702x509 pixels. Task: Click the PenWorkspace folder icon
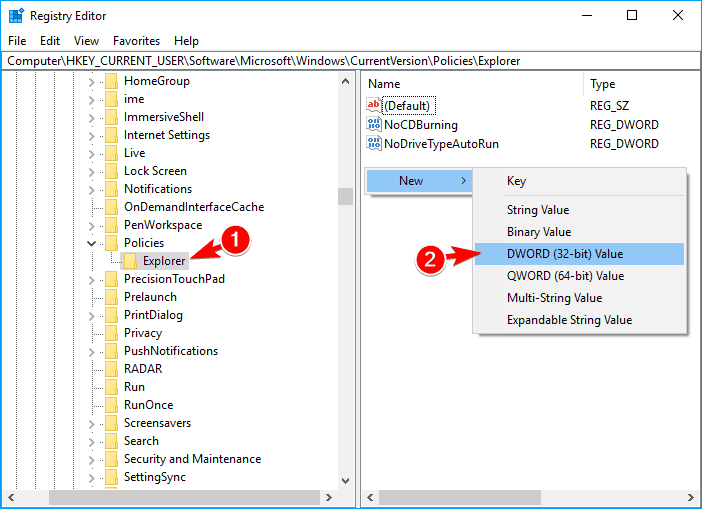click(111, 225)
